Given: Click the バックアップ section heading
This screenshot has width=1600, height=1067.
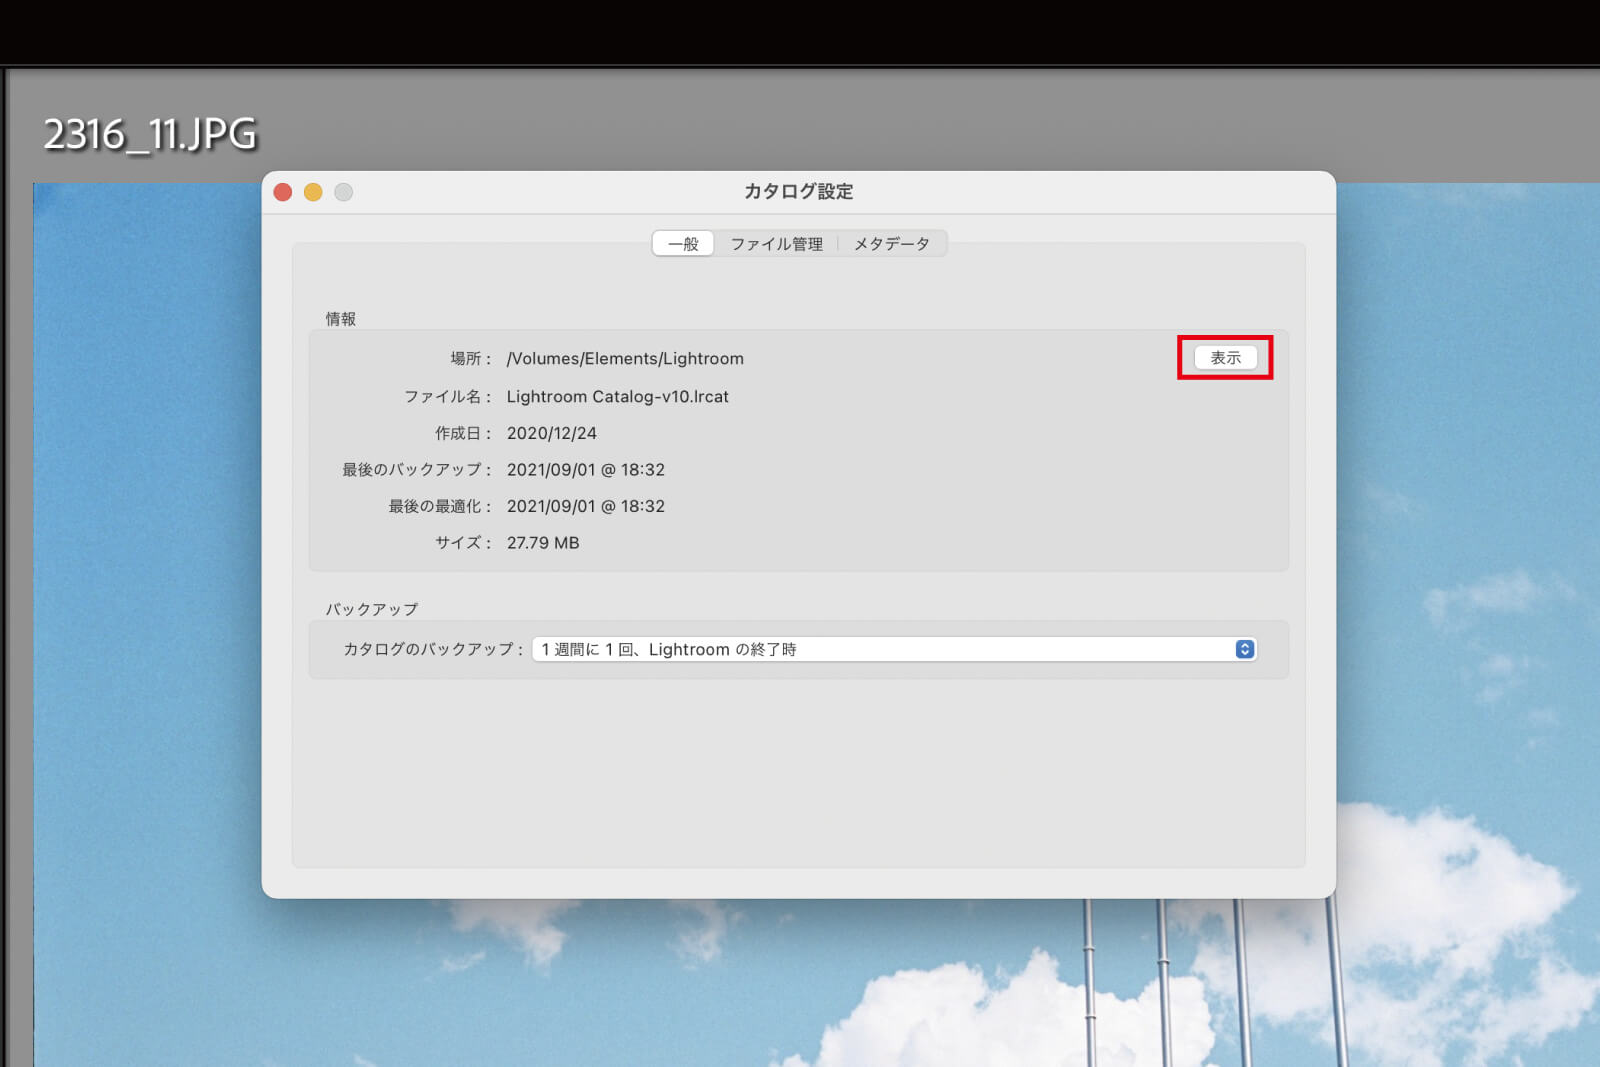Looking at the screenshot, I should [x=371, y=609].
